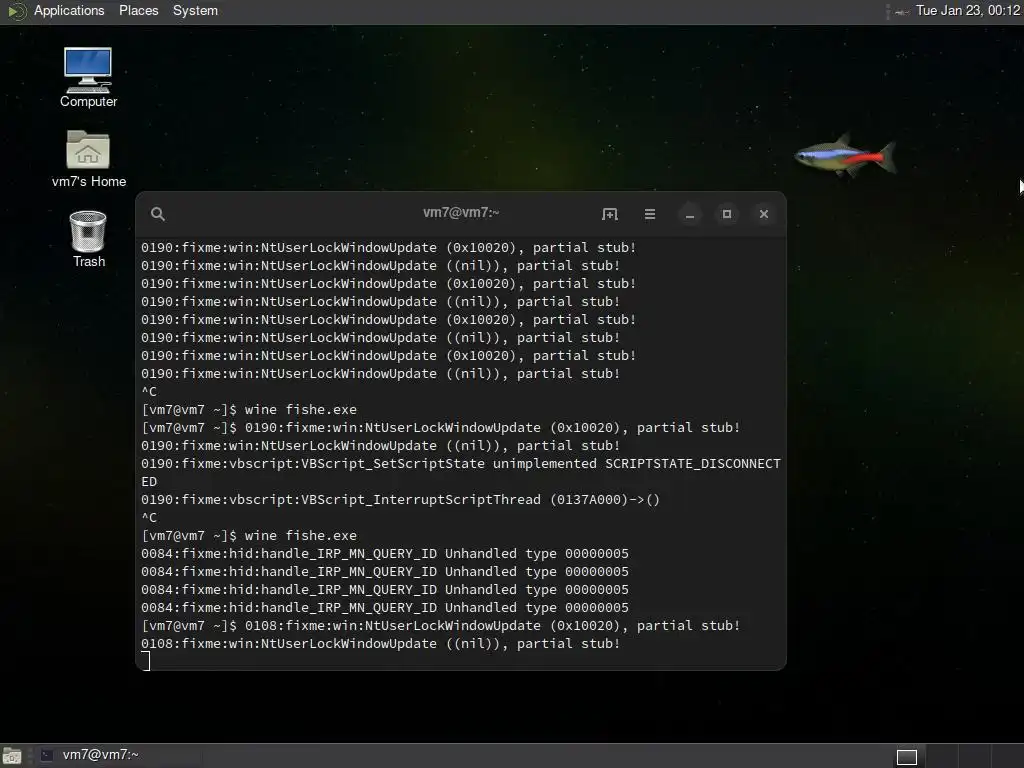Open a new terminal tab

(x=609, y=214)
